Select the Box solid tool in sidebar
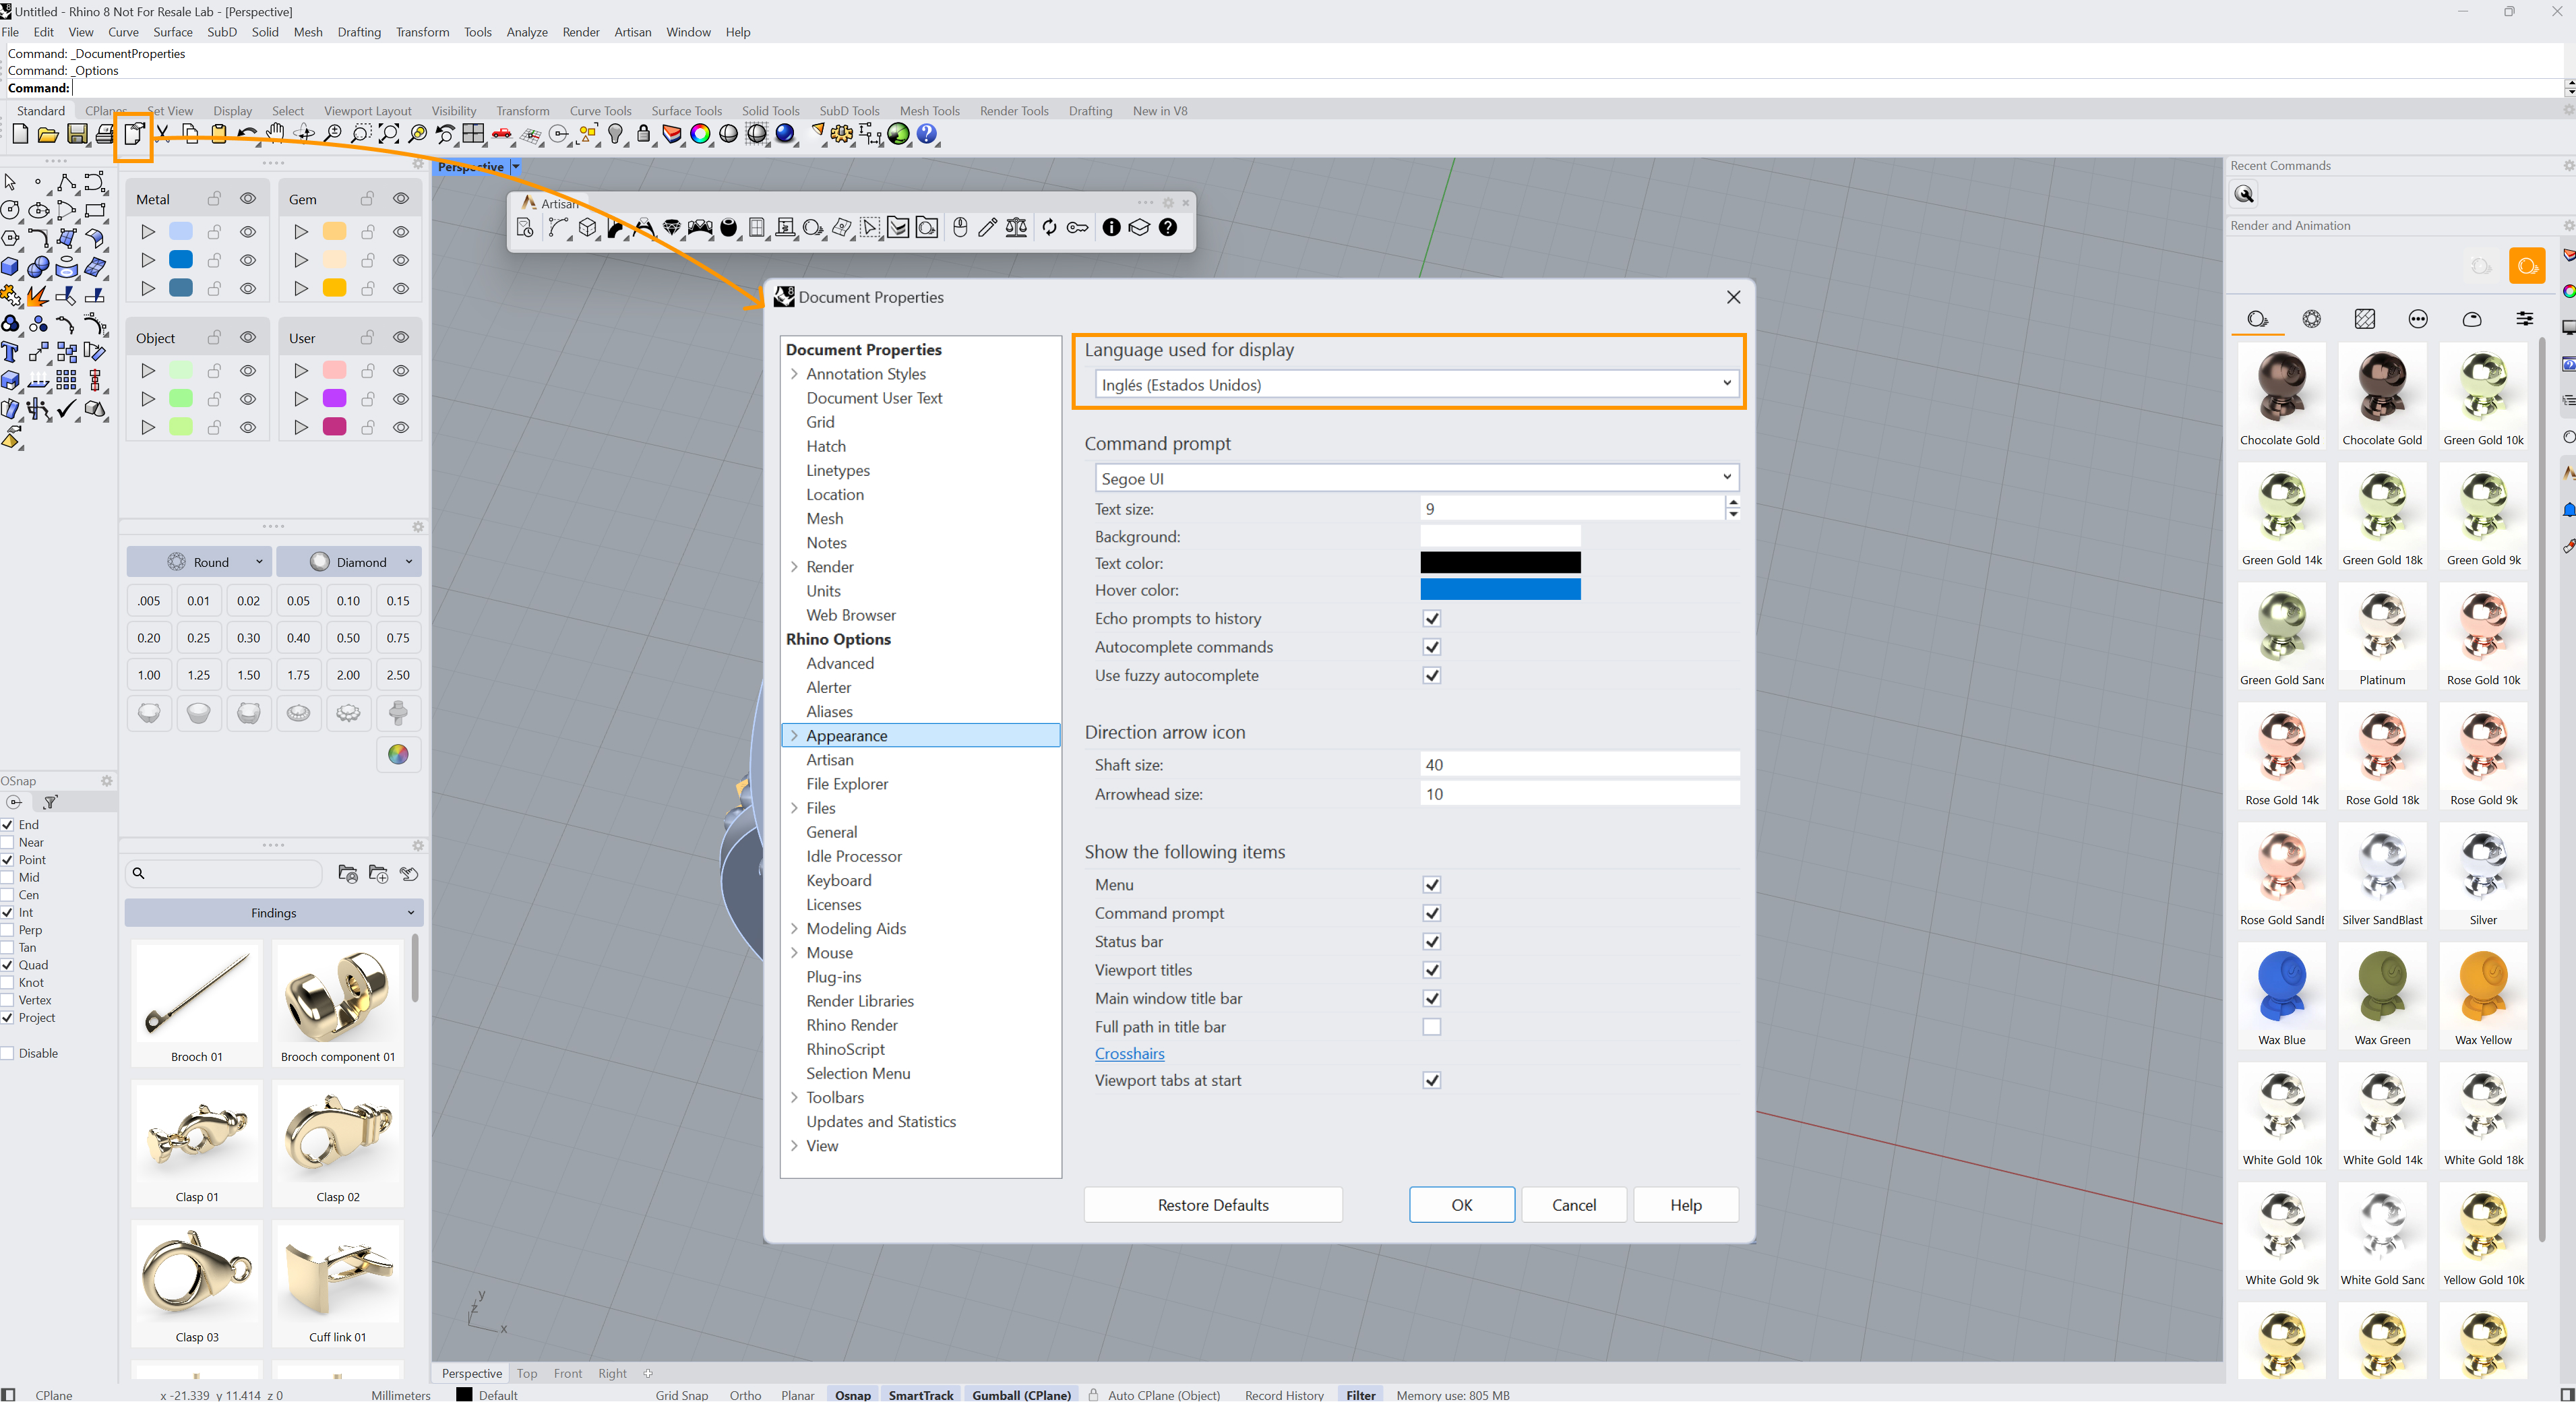This screenshot has width=2576, height=1402. point(11,267)
